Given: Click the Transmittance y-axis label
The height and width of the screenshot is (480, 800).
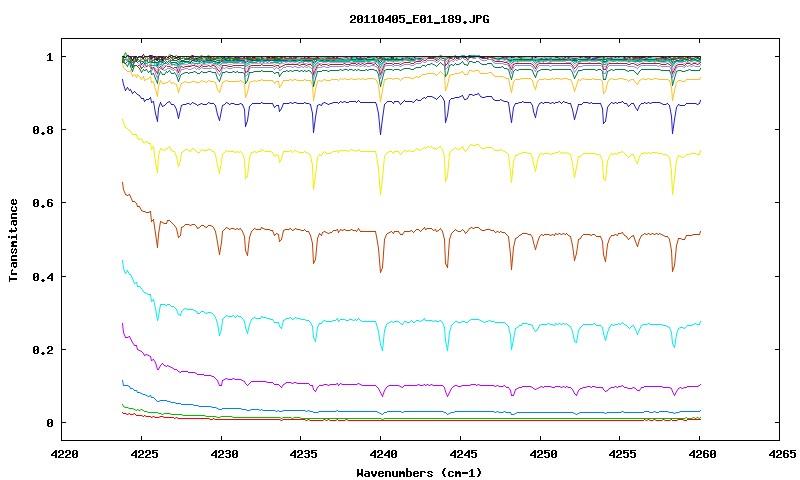Looking at the screenshot, I should [14, 240].
